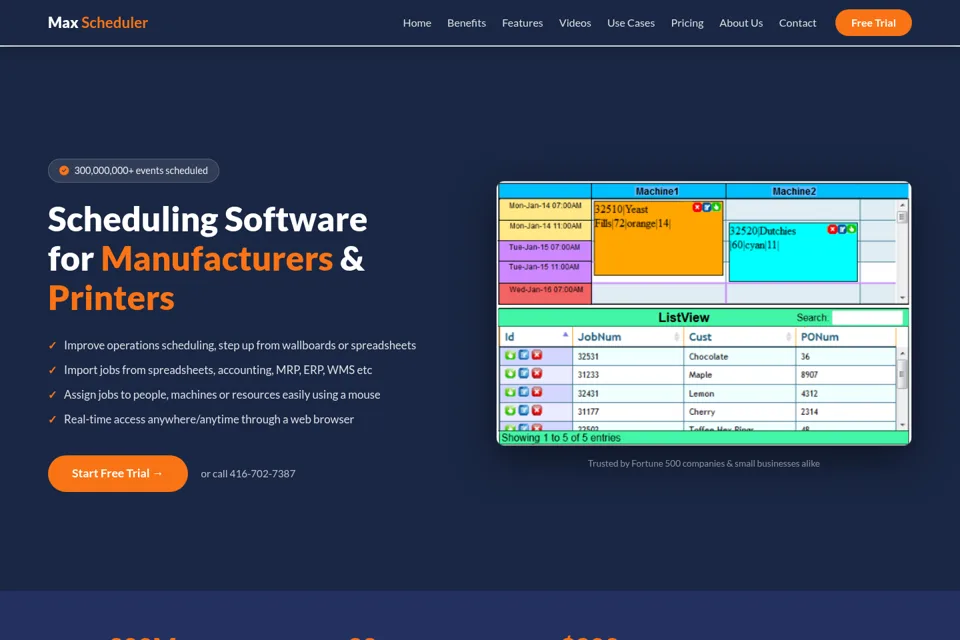960x640 pixels.
Task: Click the Mon-Jan-14 11:00AM time slot
Action: pyautogui.click(x=545, y=230)
